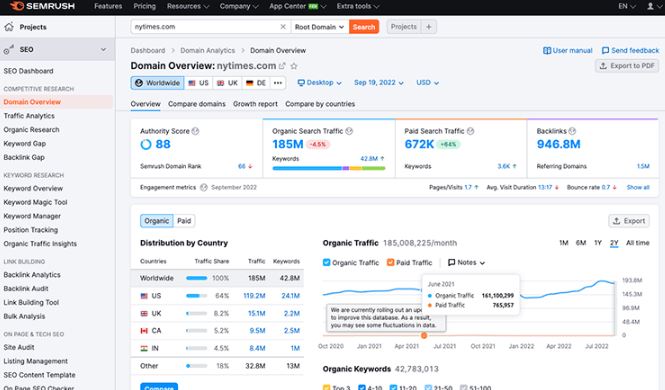Click the Send feedback chat icon
The width and height of the screenshot is (665, 390).
point(605,50)
